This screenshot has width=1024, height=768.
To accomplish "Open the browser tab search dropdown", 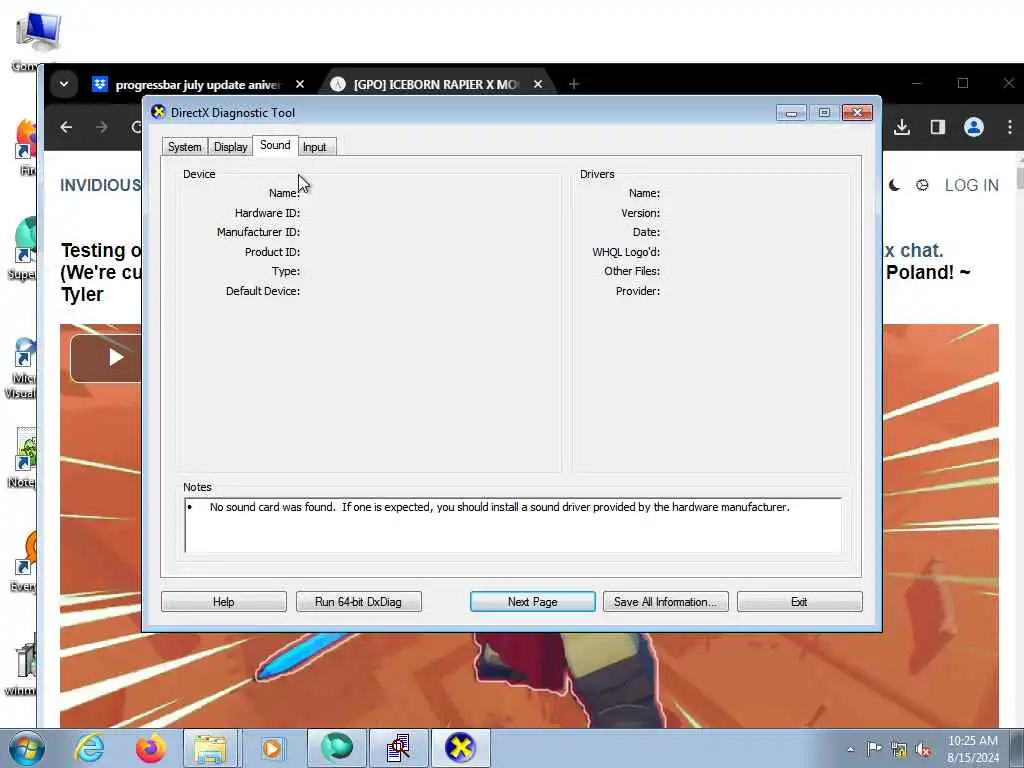I will tap(64, 84).
